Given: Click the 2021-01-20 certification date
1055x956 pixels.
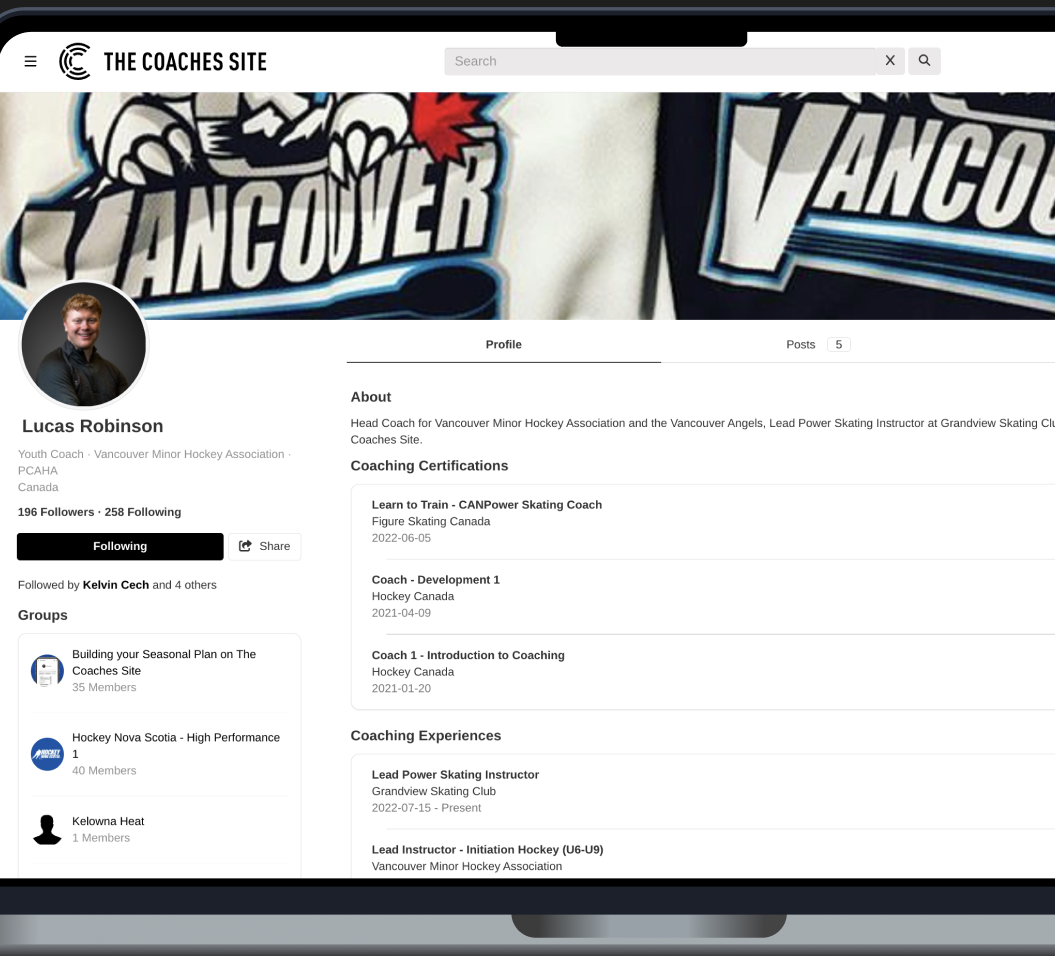Looking at the screenshot, I should pos(401,688).
